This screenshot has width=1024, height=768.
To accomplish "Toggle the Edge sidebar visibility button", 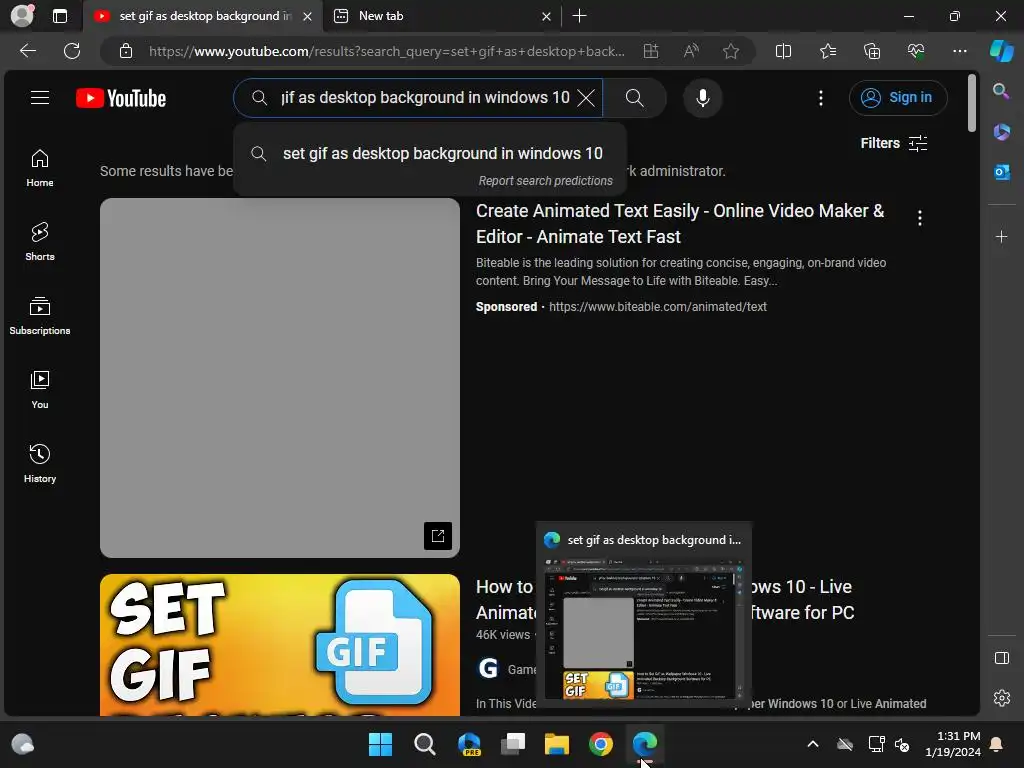I will [1001, 658].
